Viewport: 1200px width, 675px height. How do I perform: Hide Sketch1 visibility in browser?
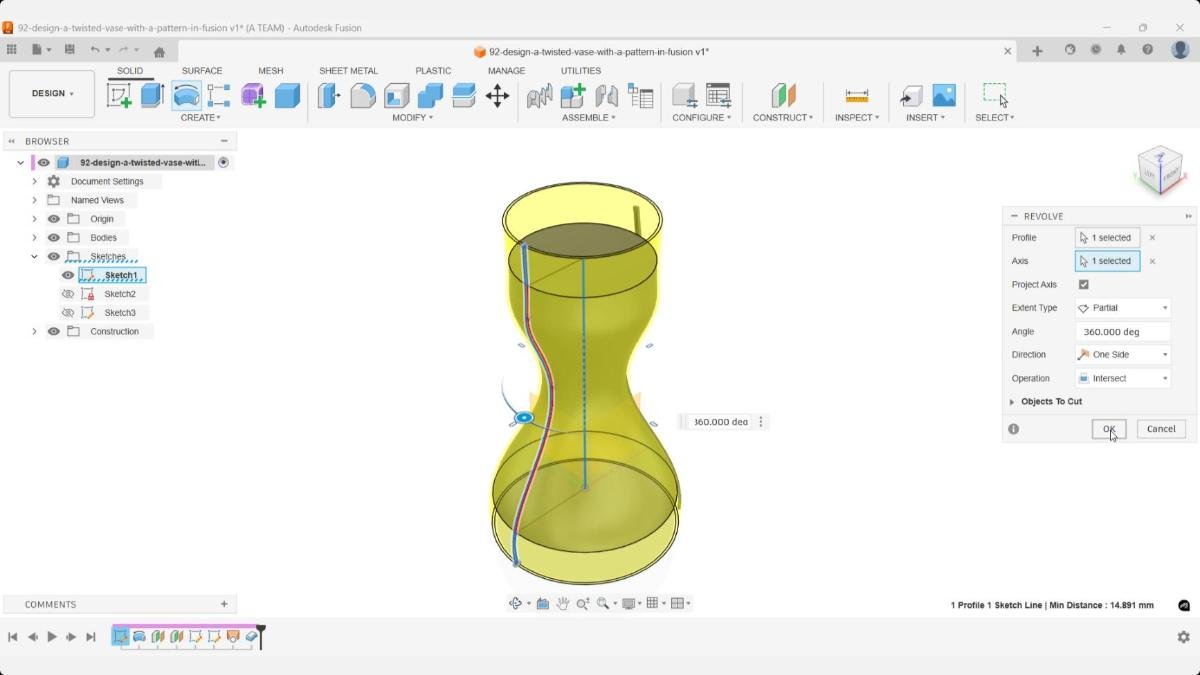[x=68, y=274]
